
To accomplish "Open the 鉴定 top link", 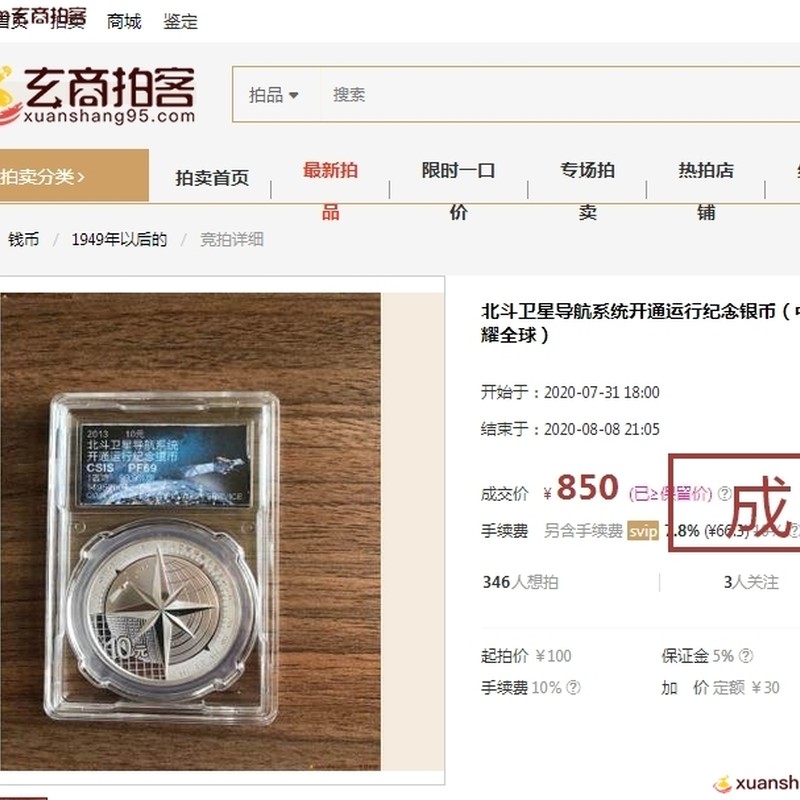I will [x=180, y=21].
